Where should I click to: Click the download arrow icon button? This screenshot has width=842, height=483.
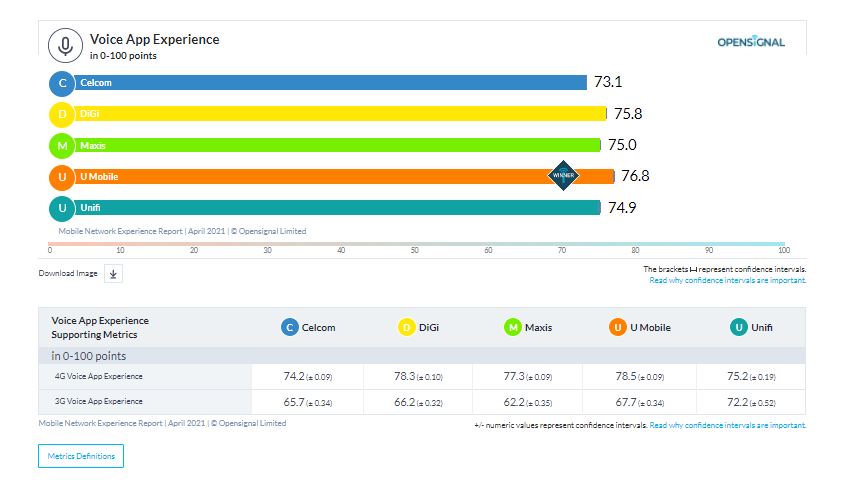tap(113, 273)
